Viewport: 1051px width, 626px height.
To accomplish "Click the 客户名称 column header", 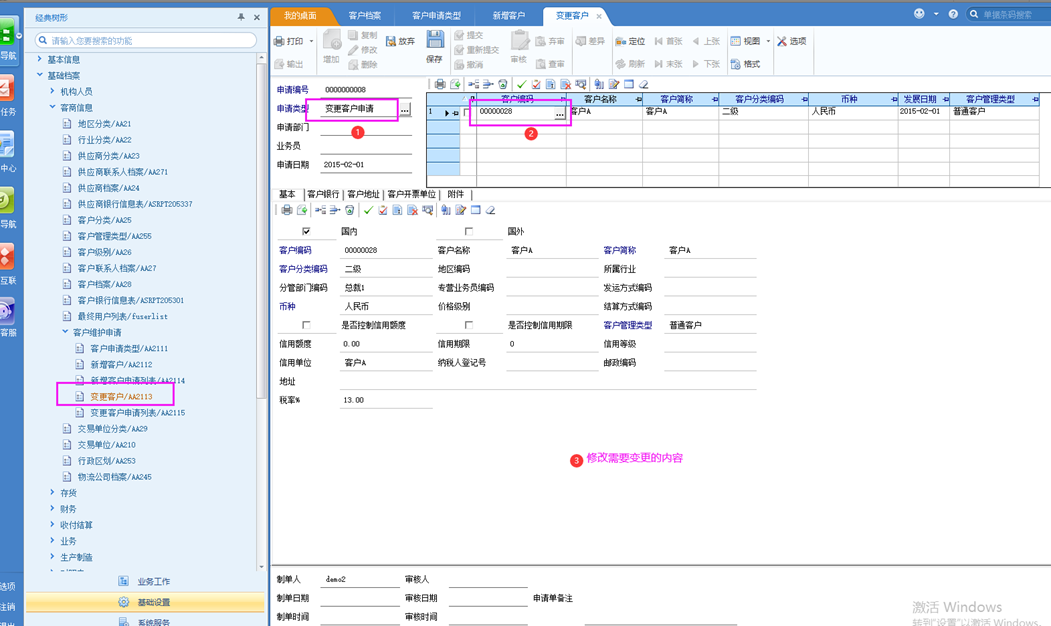I will point(601,99).
